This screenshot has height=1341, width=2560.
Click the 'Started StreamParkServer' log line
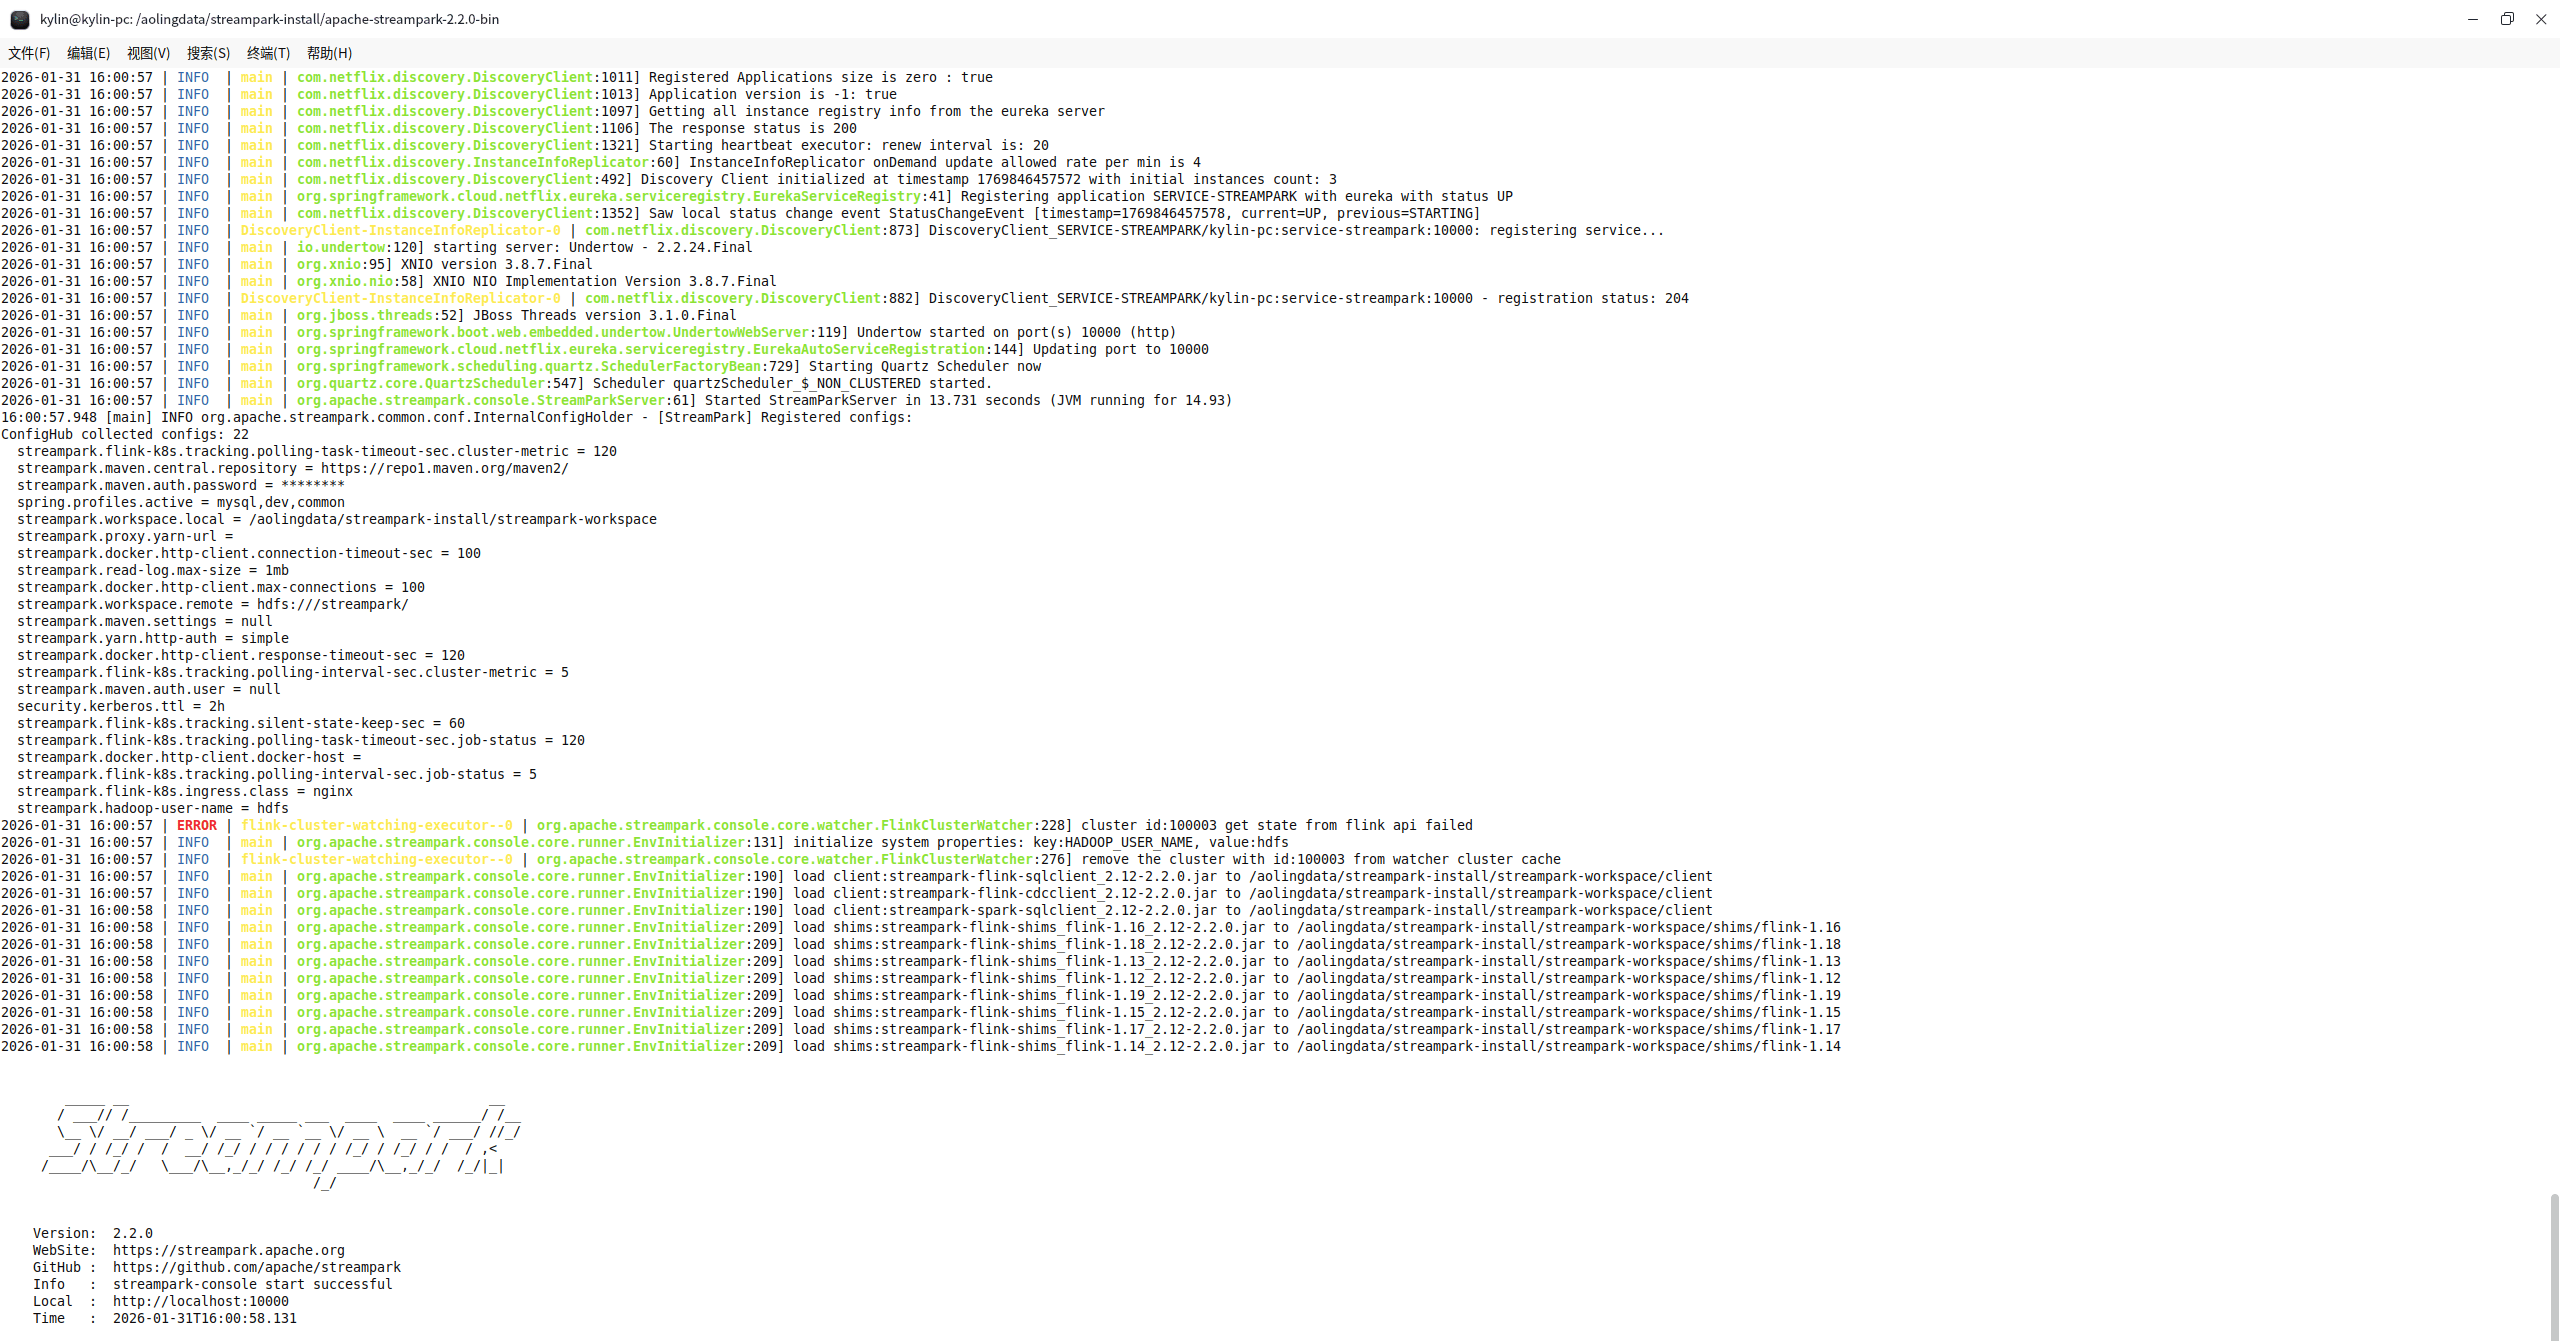pos(968,400)
